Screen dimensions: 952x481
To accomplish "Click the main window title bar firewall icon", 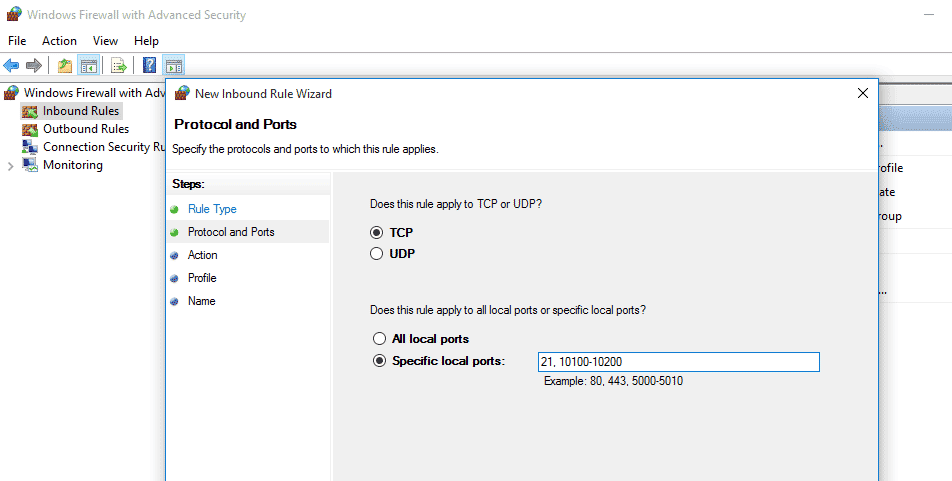I will point(15,14).
